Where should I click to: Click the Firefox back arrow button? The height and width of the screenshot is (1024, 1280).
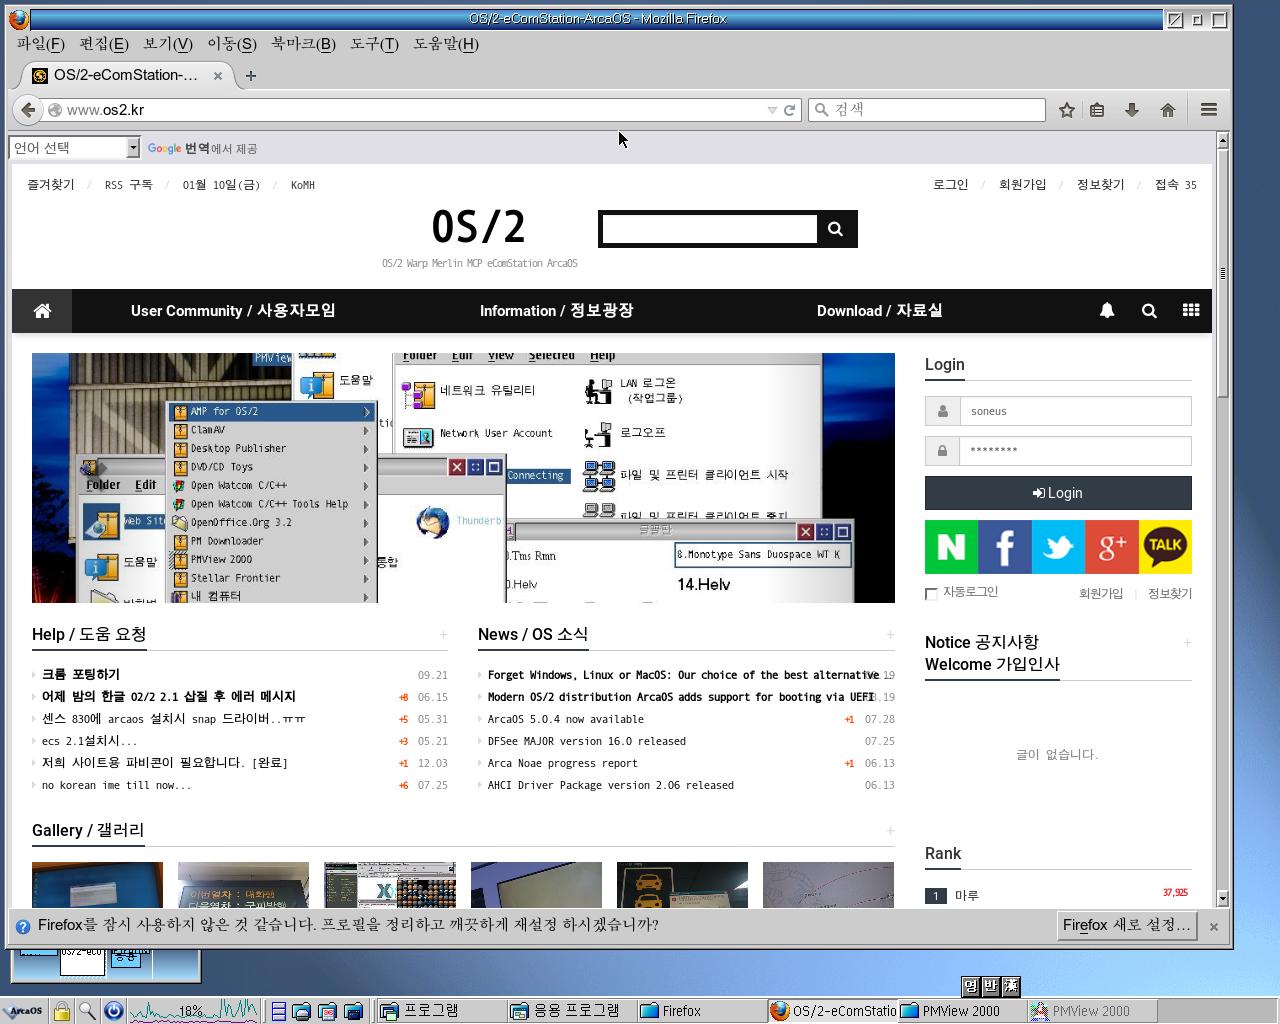[x=28, y=110]
